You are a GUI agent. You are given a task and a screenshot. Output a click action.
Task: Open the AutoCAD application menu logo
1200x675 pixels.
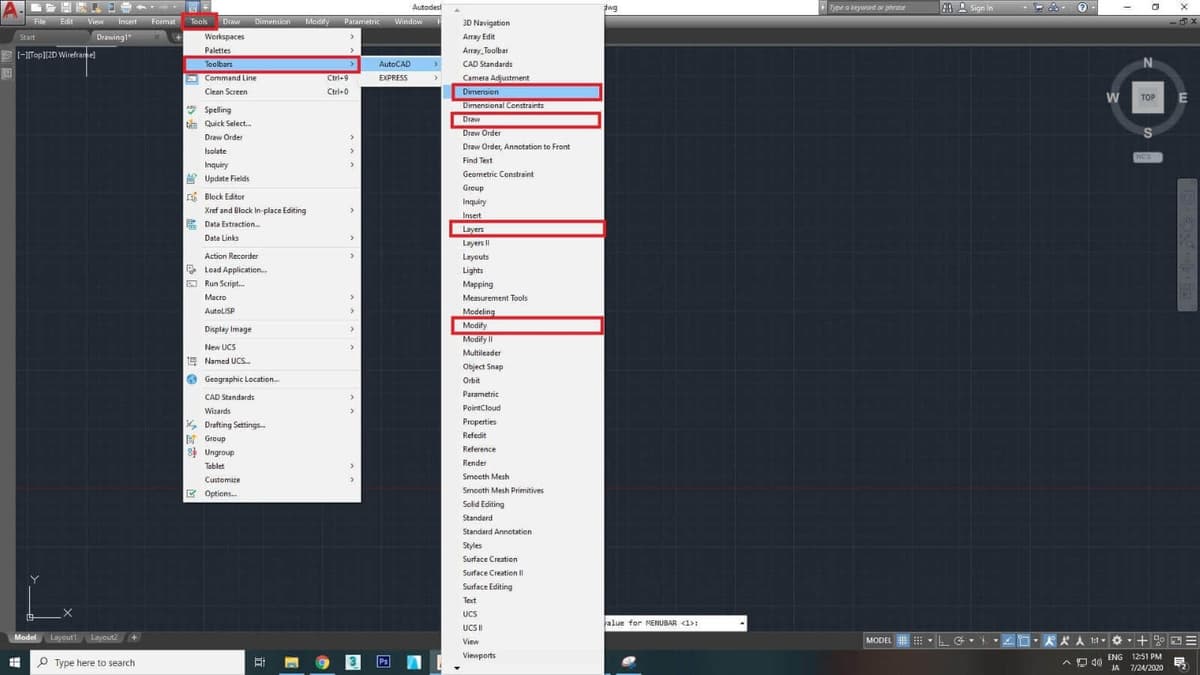13,13
